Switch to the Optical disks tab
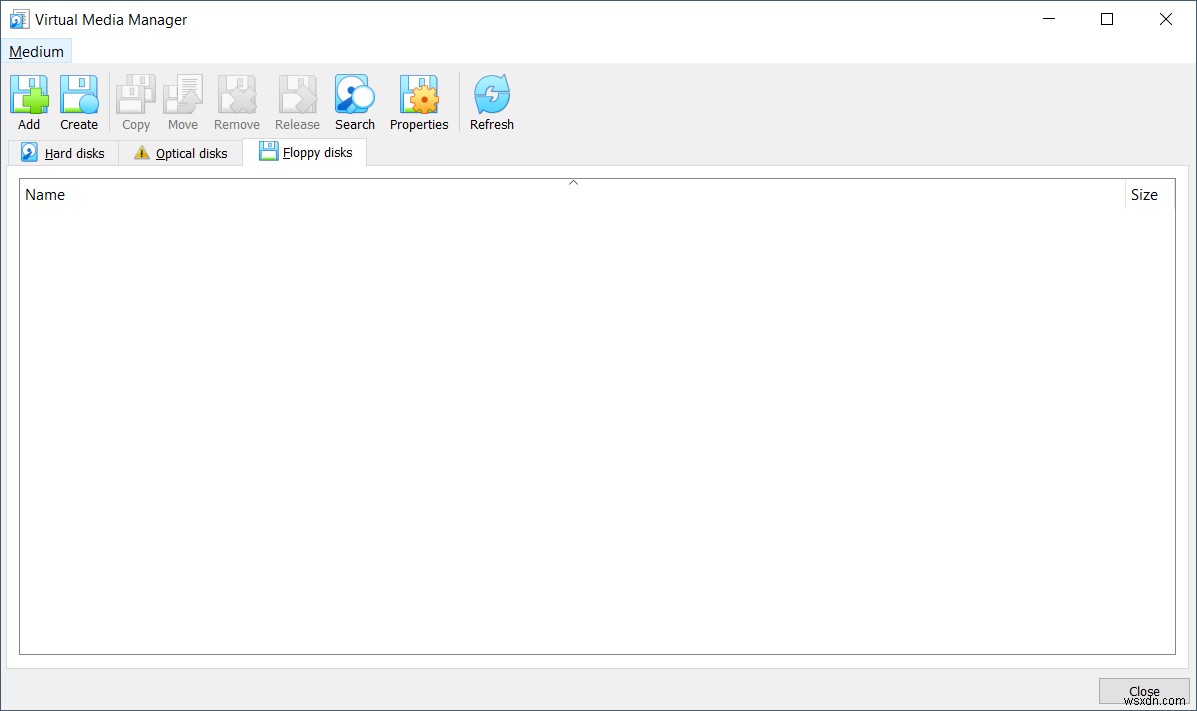Image resolution: width=1197 pixels, height=711 pixels. (190, 153)
